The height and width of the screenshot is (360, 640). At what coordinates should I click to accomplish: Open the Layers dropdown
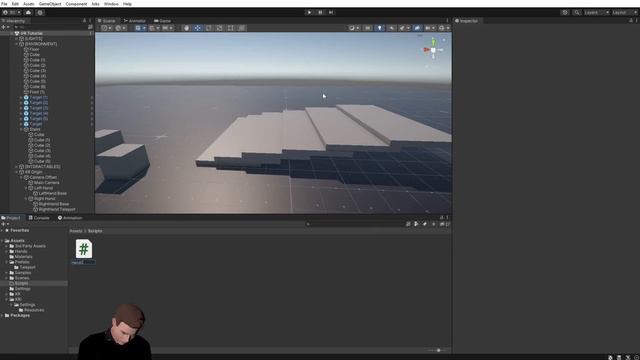pyautogui.click(x=596, y=12)
